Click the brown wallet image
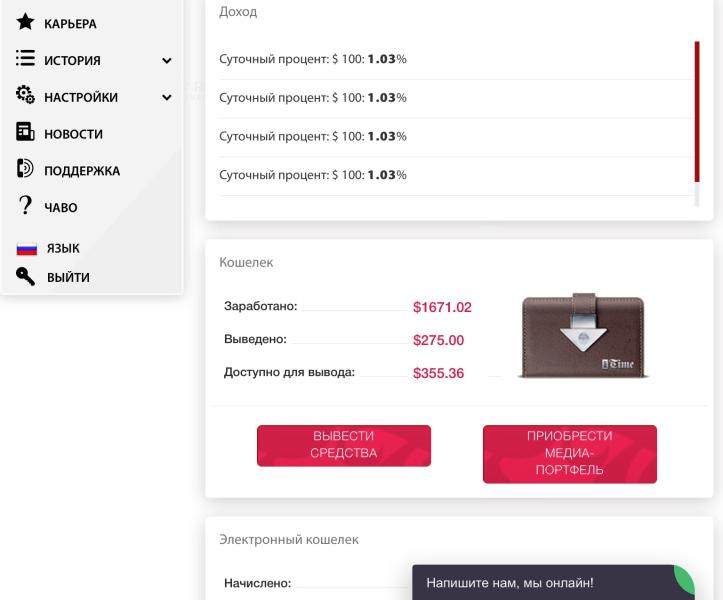Screen dimensions: 723x600 pos(583,335)
